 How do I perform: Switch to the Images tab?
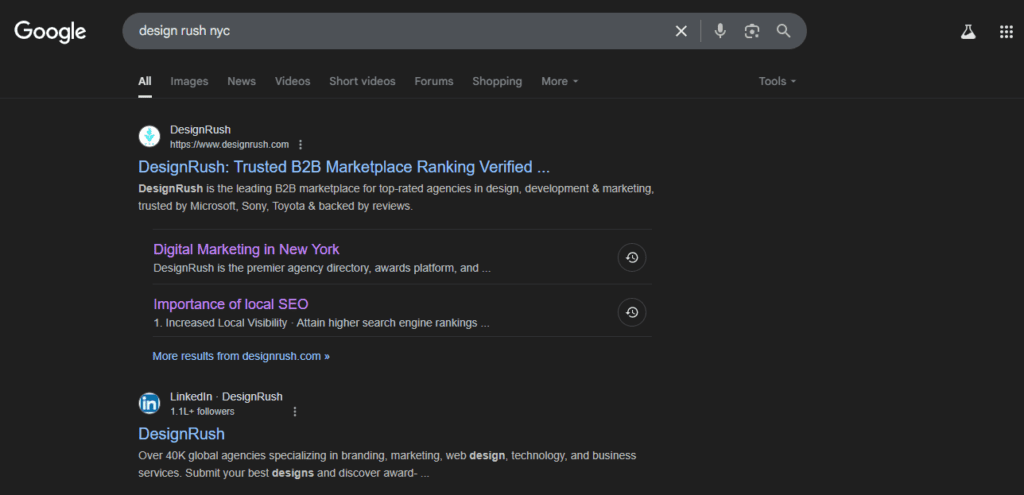189,81
